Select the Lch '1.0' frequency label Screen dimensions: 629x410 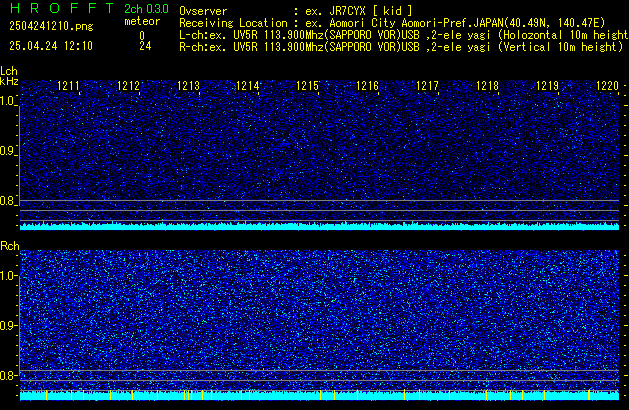tap(7, 101)
